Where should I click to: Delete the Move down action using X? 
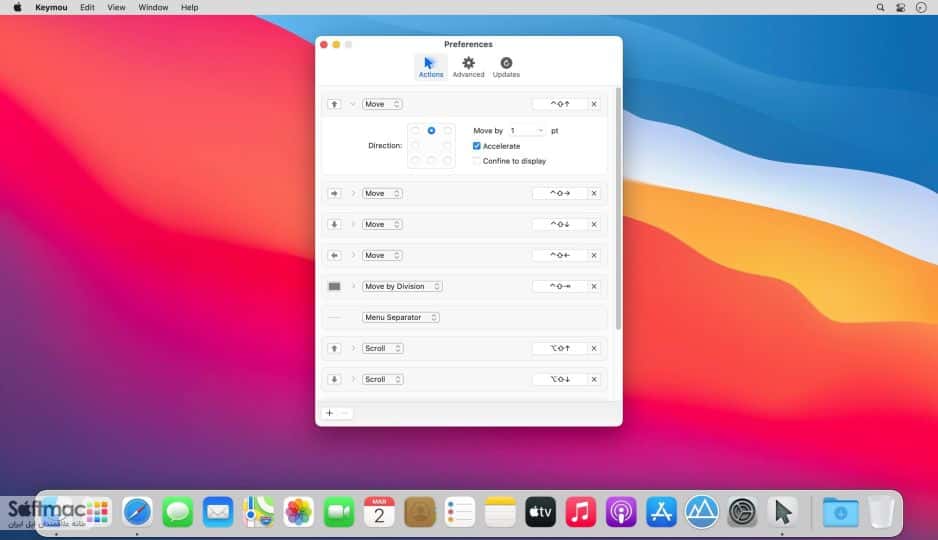point(594,224)
